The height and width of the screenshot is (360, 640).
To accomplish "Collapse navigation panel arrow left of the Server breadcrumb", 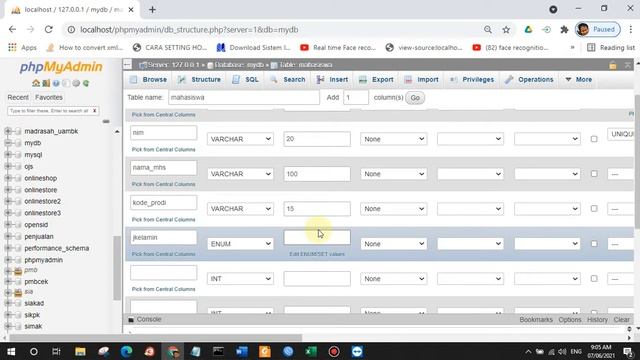I will click(127, 64).
